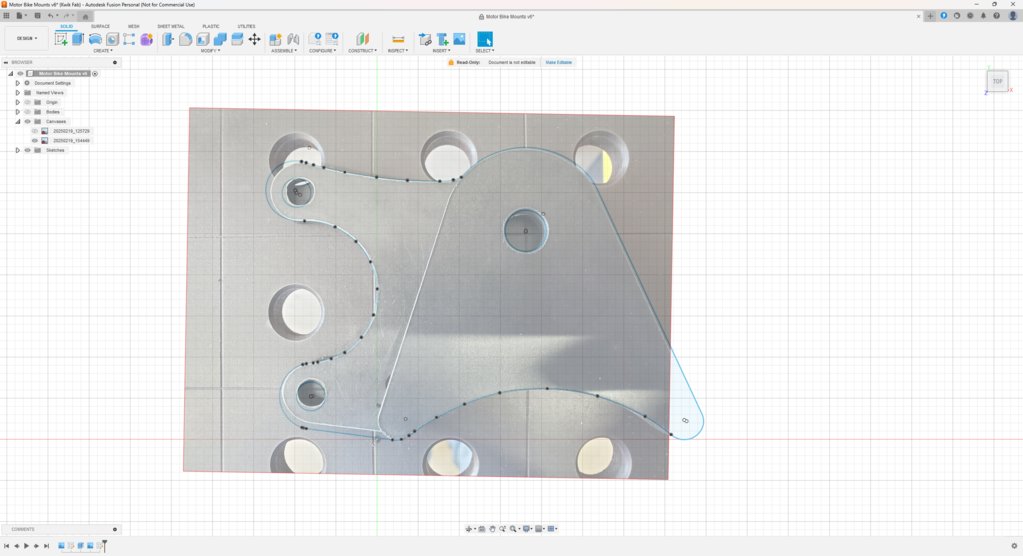
Task: Switch to the Solid tab
Action: pos(67,26)
